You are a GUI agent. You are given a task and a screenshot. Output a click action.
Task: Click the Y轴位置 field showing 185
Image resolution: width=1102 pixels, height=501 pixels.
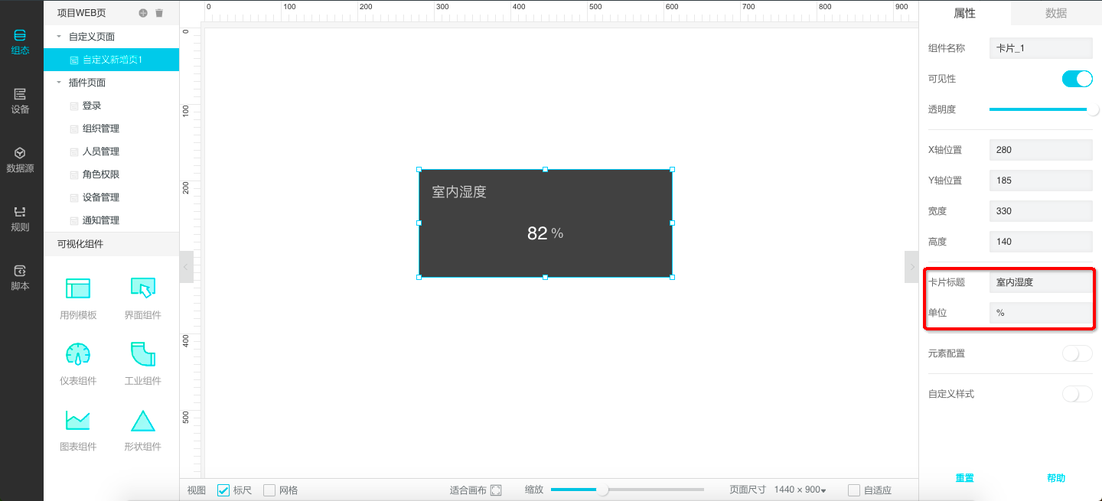1041,181
